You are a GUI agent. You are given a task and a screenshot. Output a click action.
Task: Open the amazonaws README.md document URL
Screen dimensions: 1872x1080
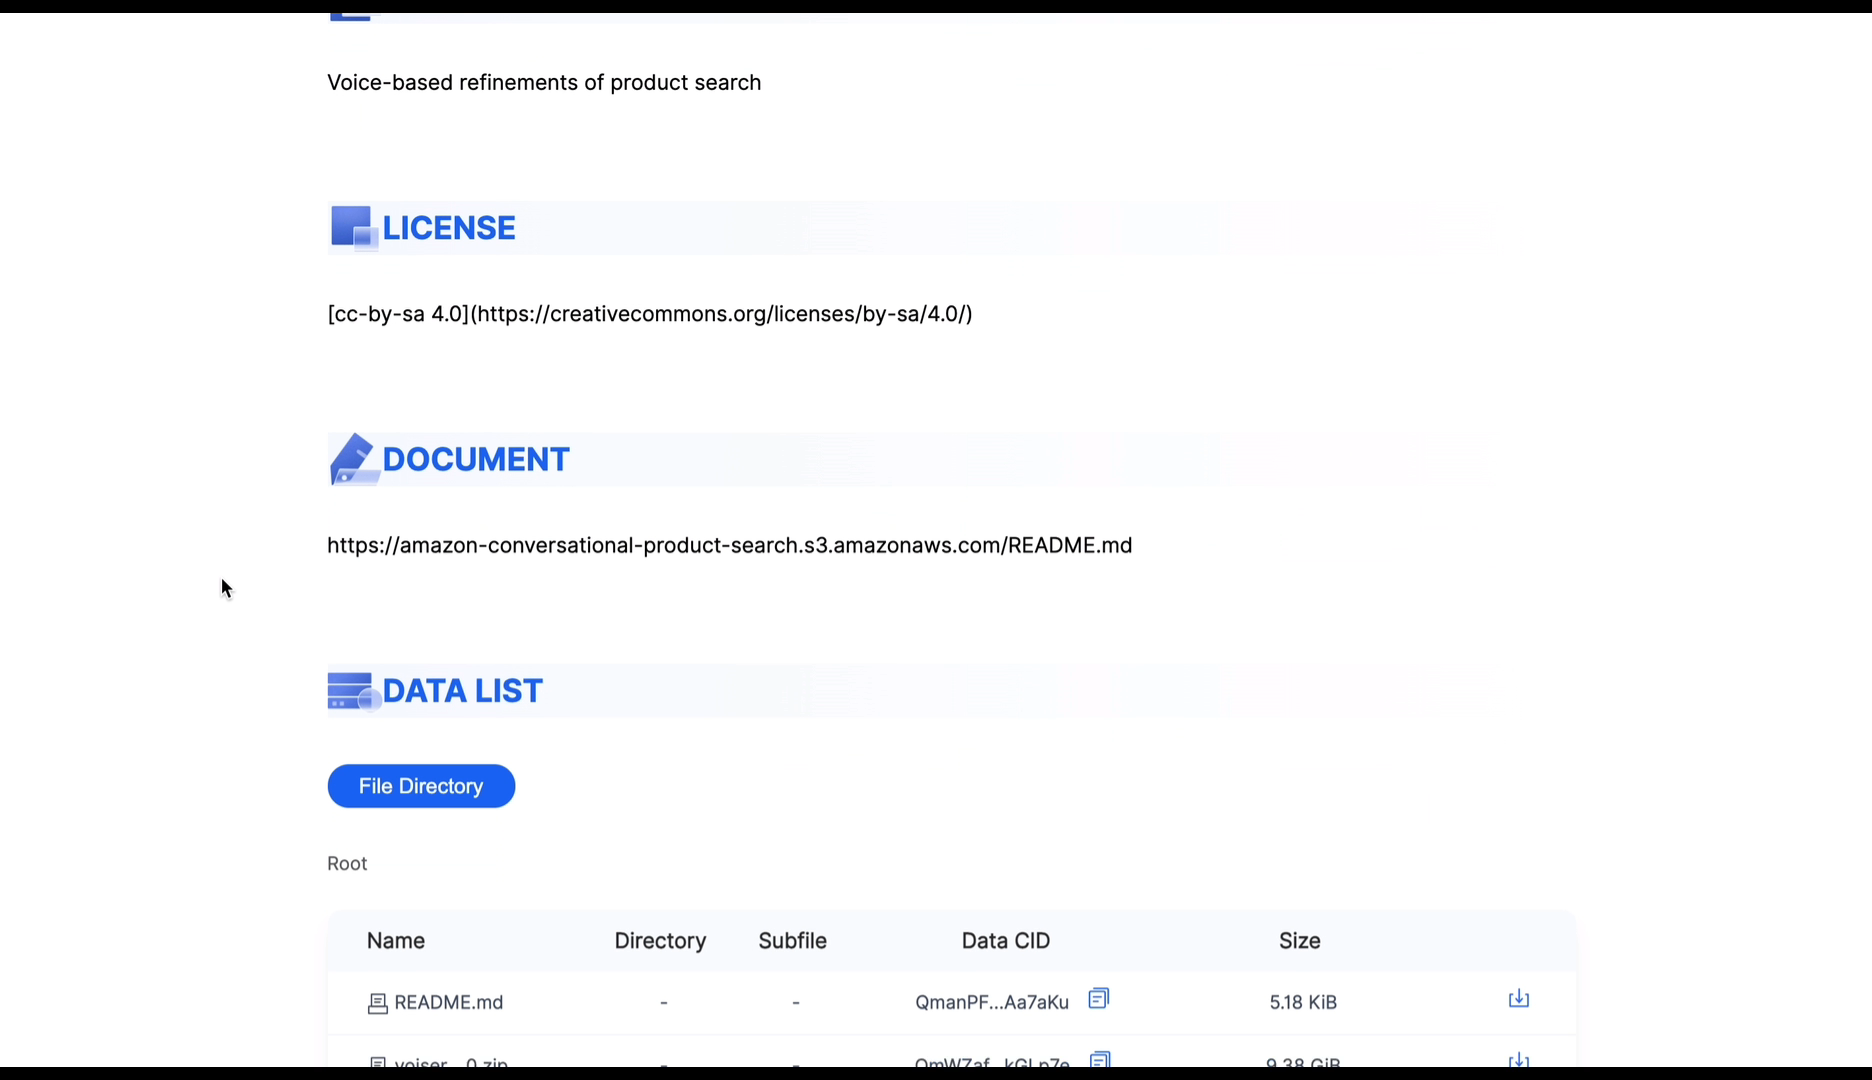pos(729,545)
